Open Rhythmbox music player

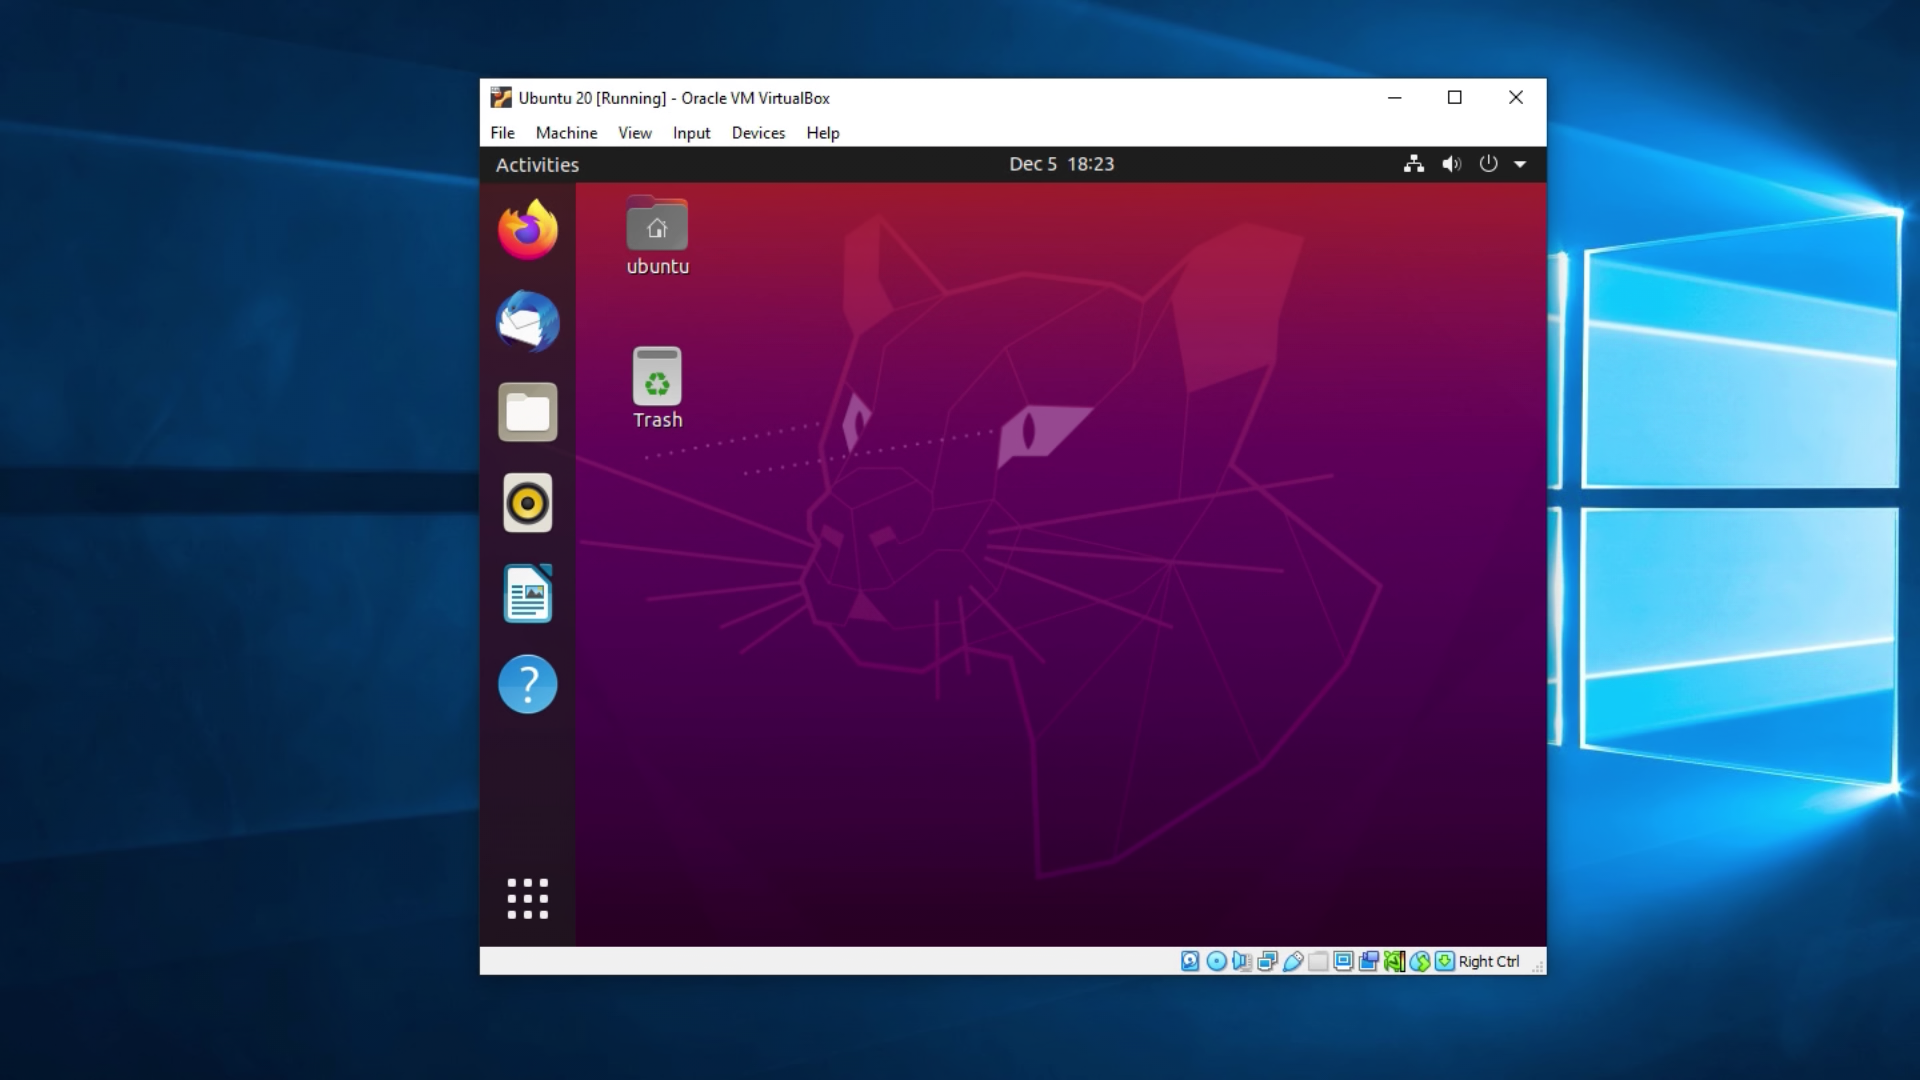coord(527,502)
